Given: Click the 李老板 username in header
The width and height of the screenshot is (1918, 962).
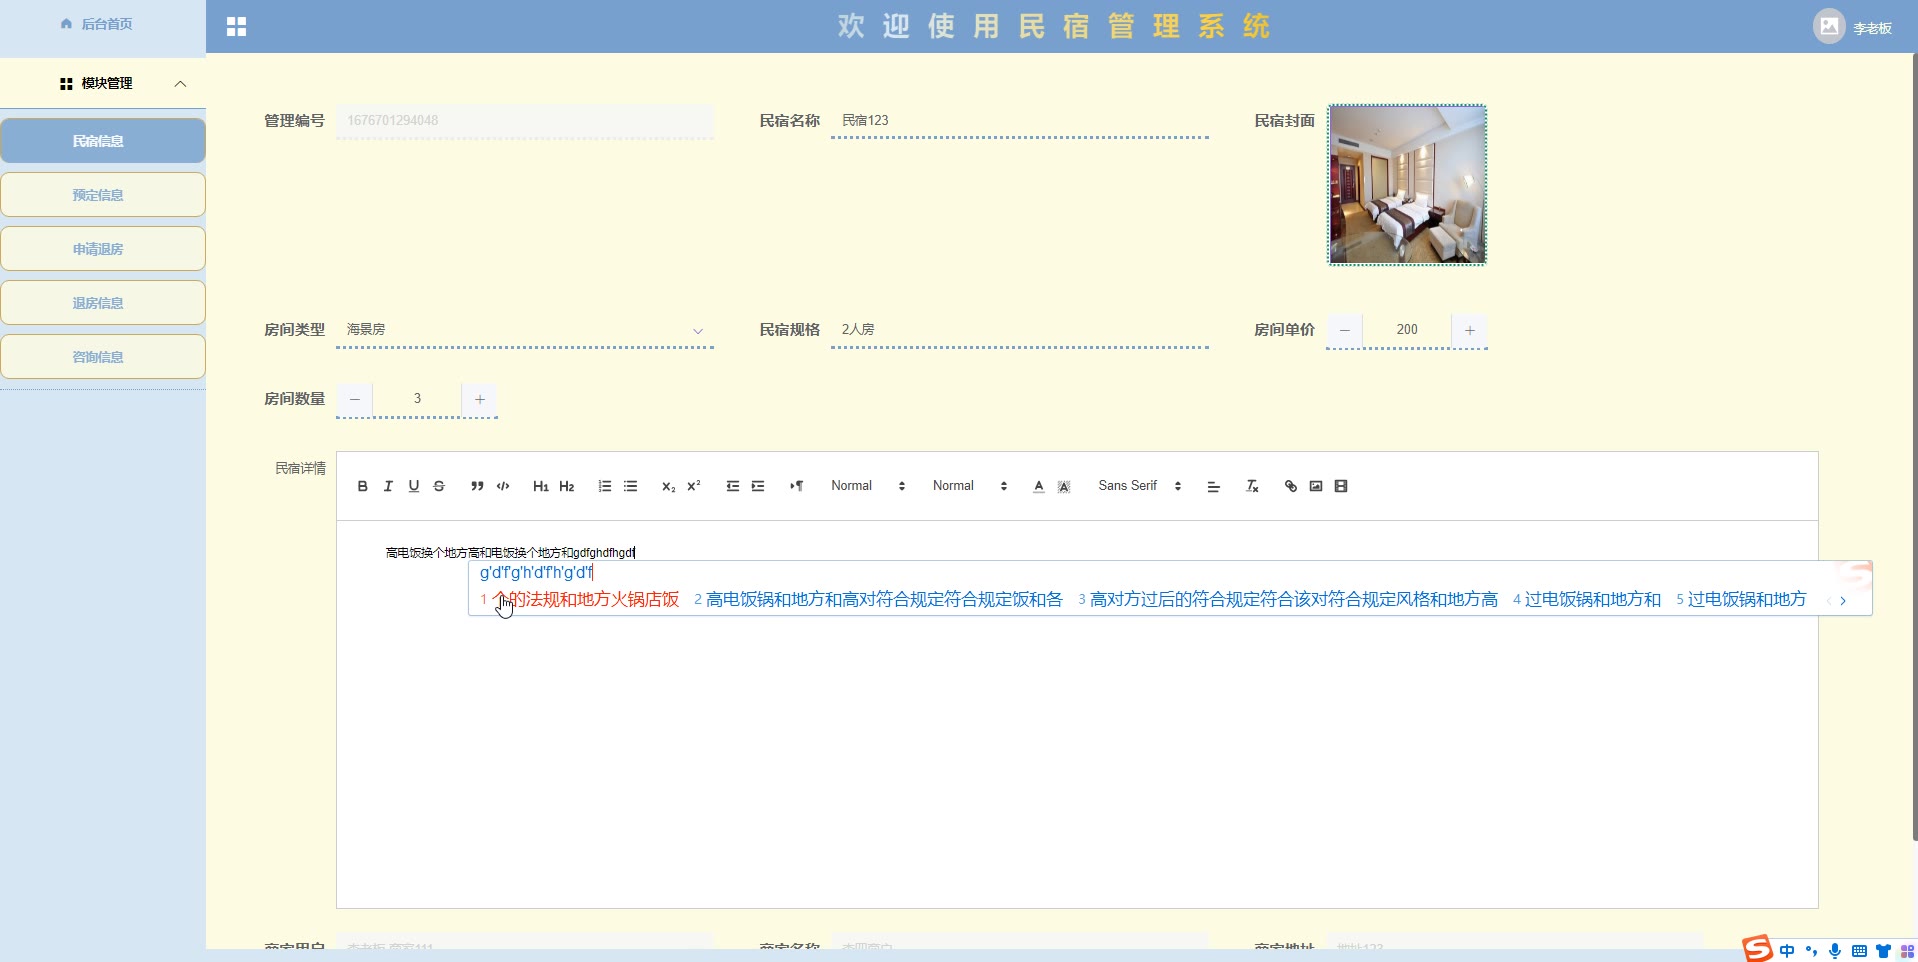Looking at the screenshot, I should point(1872,28).
